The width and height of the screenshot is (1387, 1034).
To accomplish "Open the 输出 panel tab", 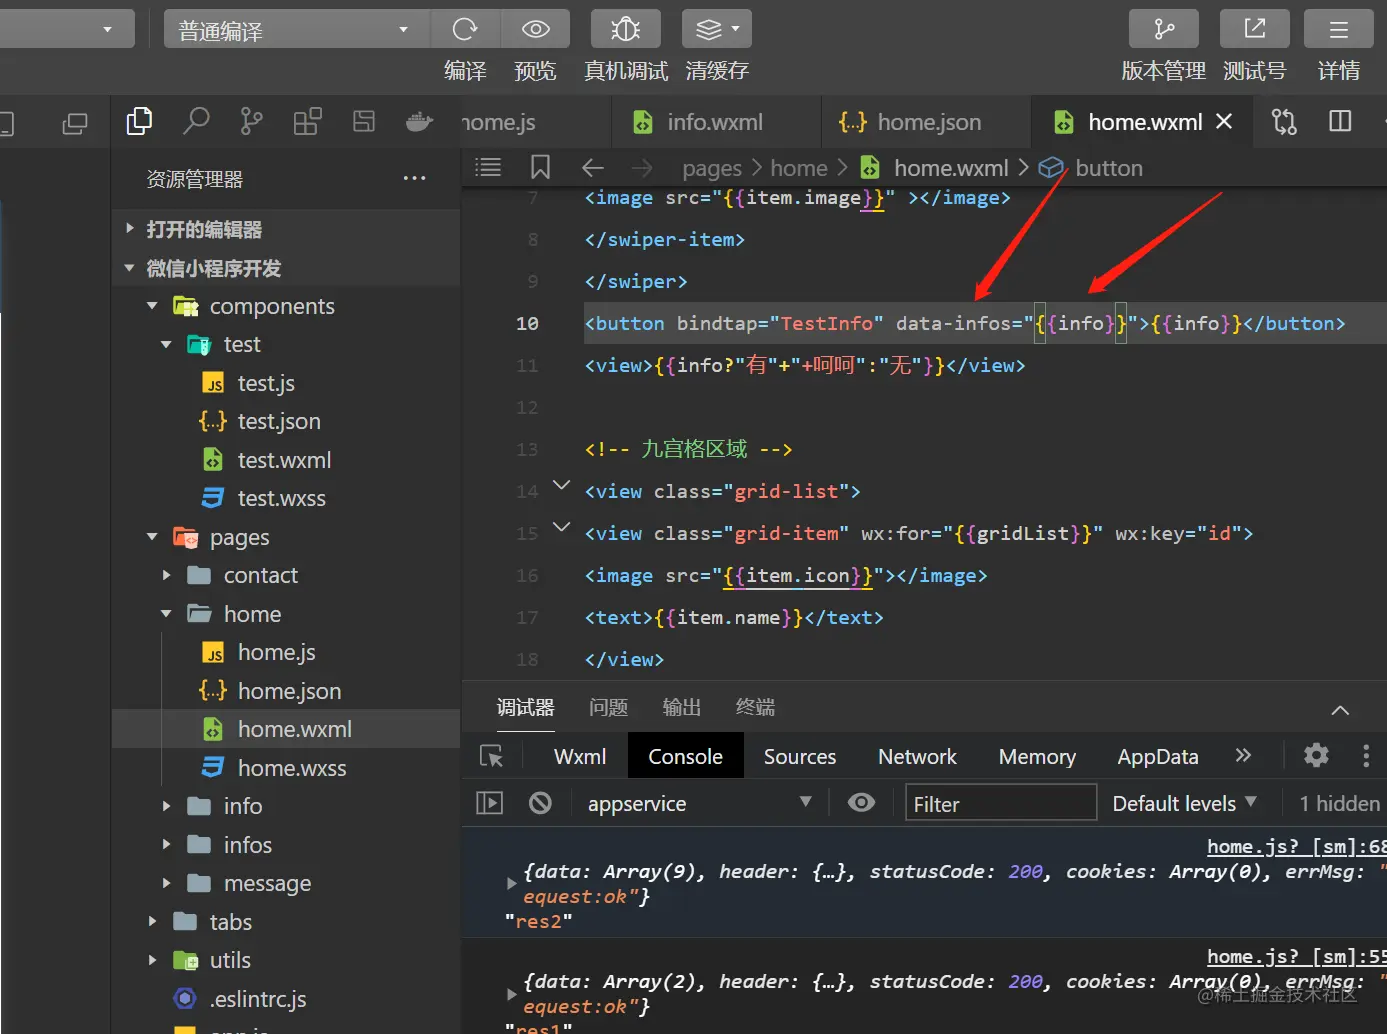I will tap(682, 707).
